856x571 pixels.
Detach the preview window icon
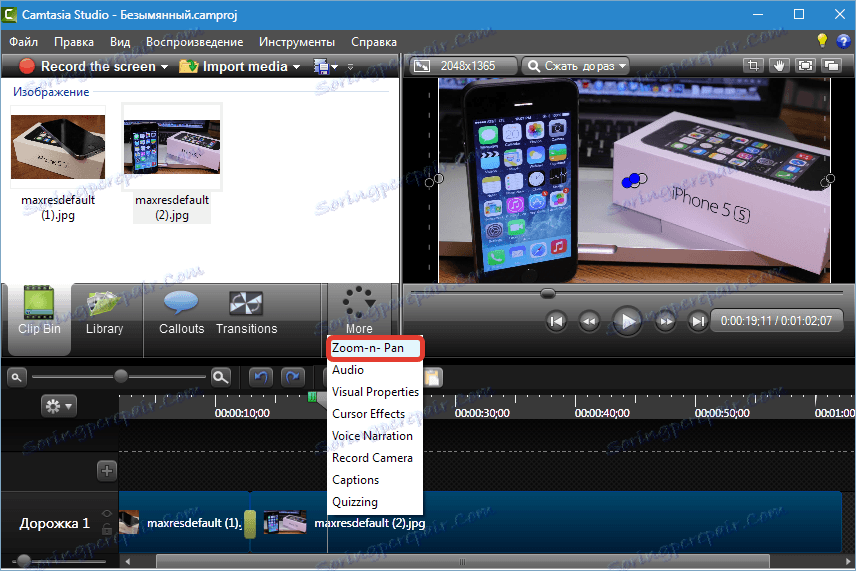(x=831, y=66)
